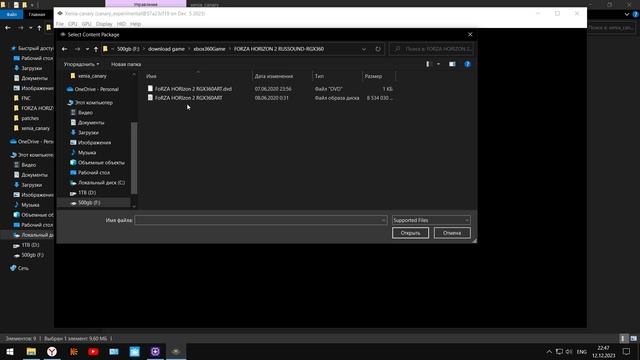
Task: Show hidden system tray icons
Action: coord(549,351)
